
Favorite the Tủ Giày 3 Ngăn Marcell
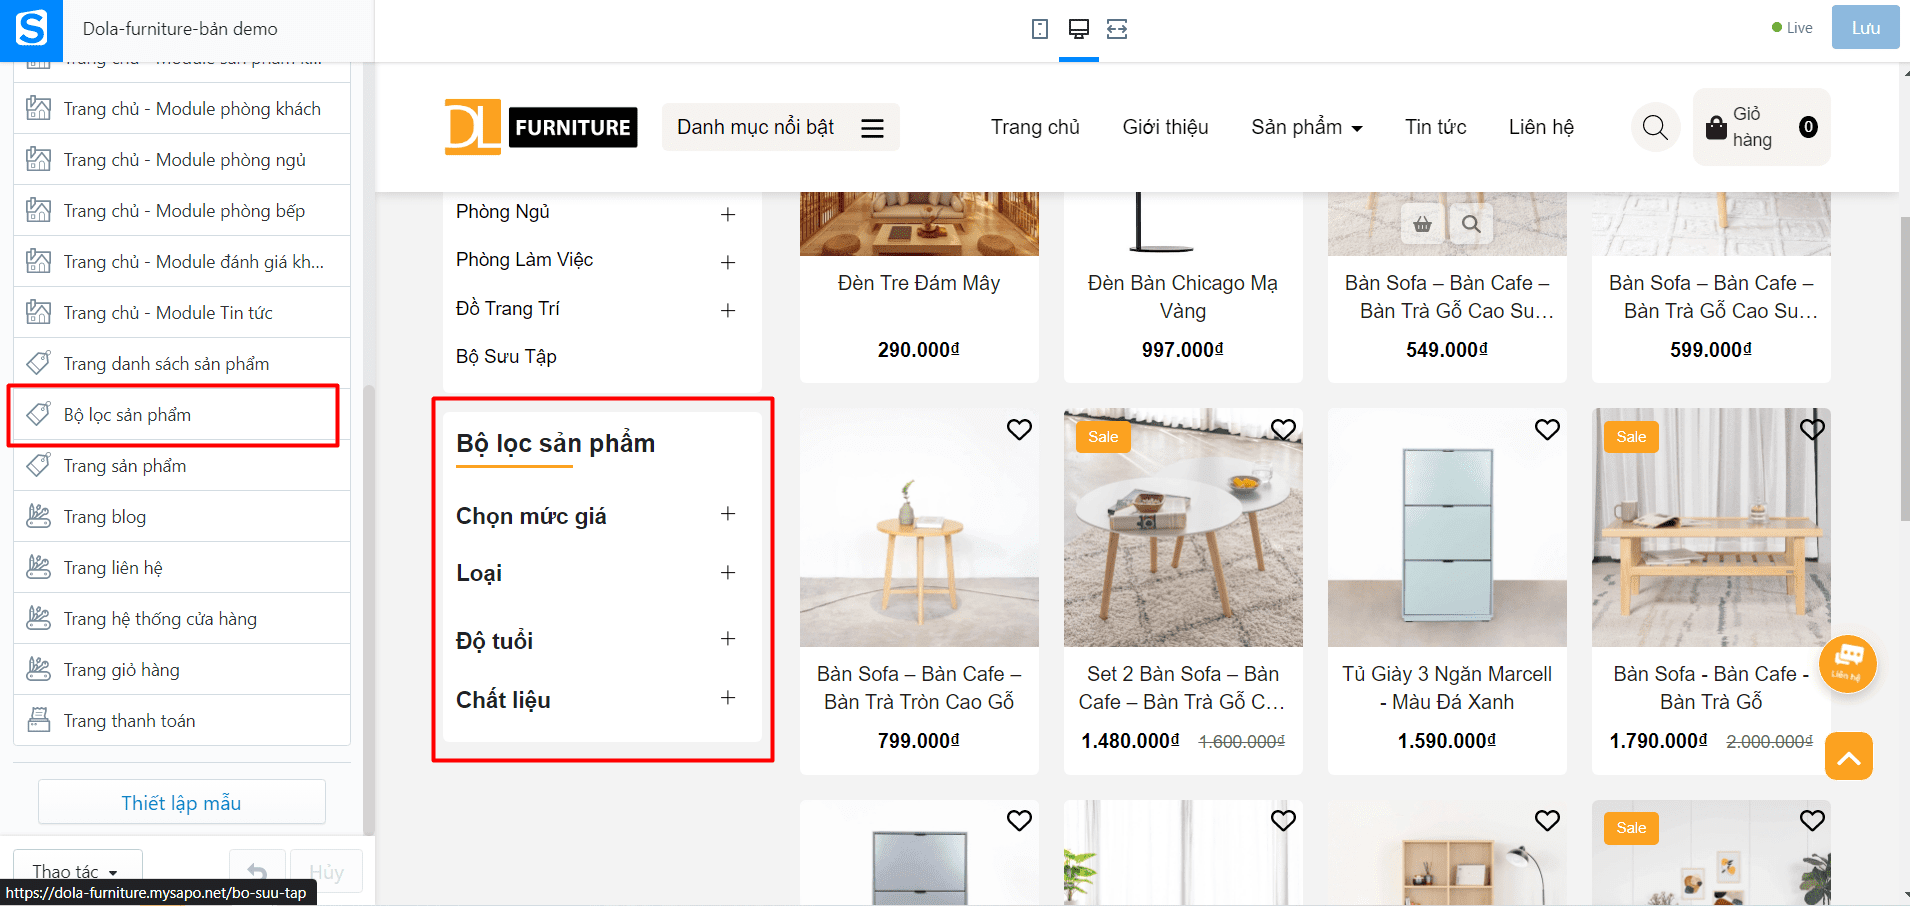click(1547, 429)
